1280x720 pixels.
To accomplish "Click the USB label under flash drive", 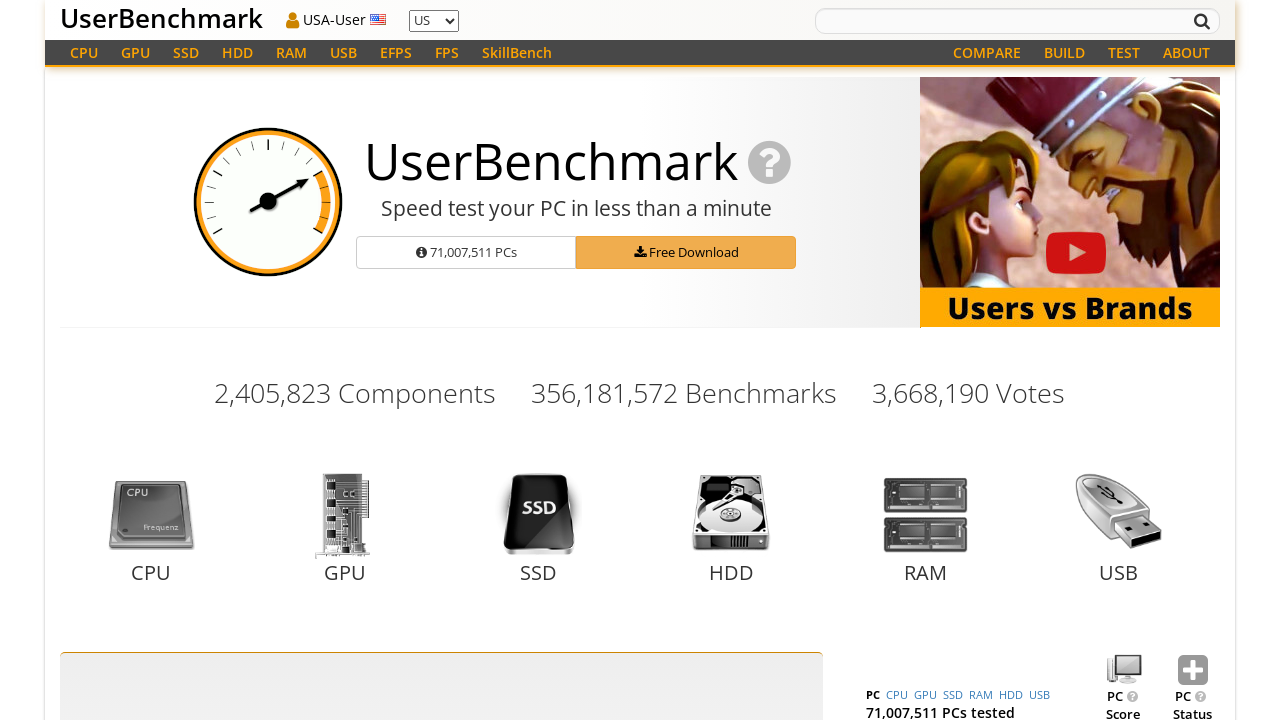I will click(1118, 573).
